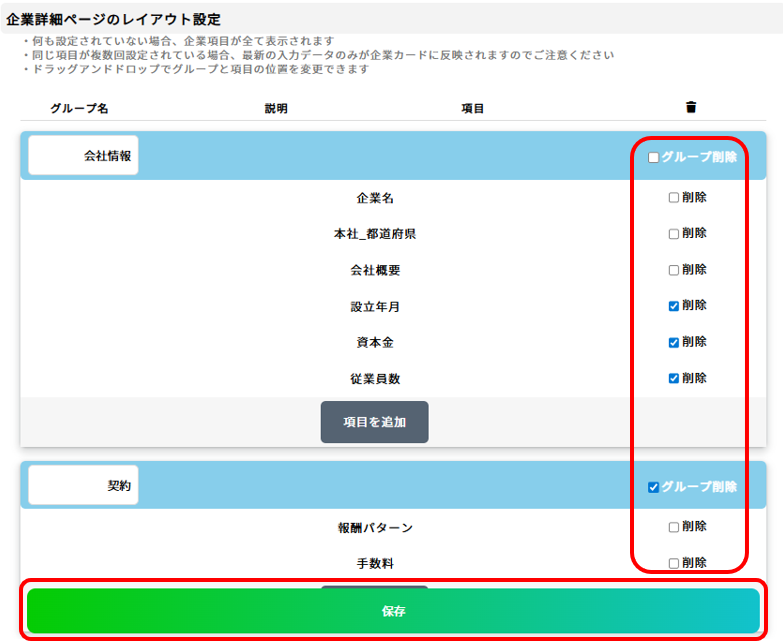This screenshot has height=644, width=783.
Task: Select the 企業名 item row
Action: point(375,198)
